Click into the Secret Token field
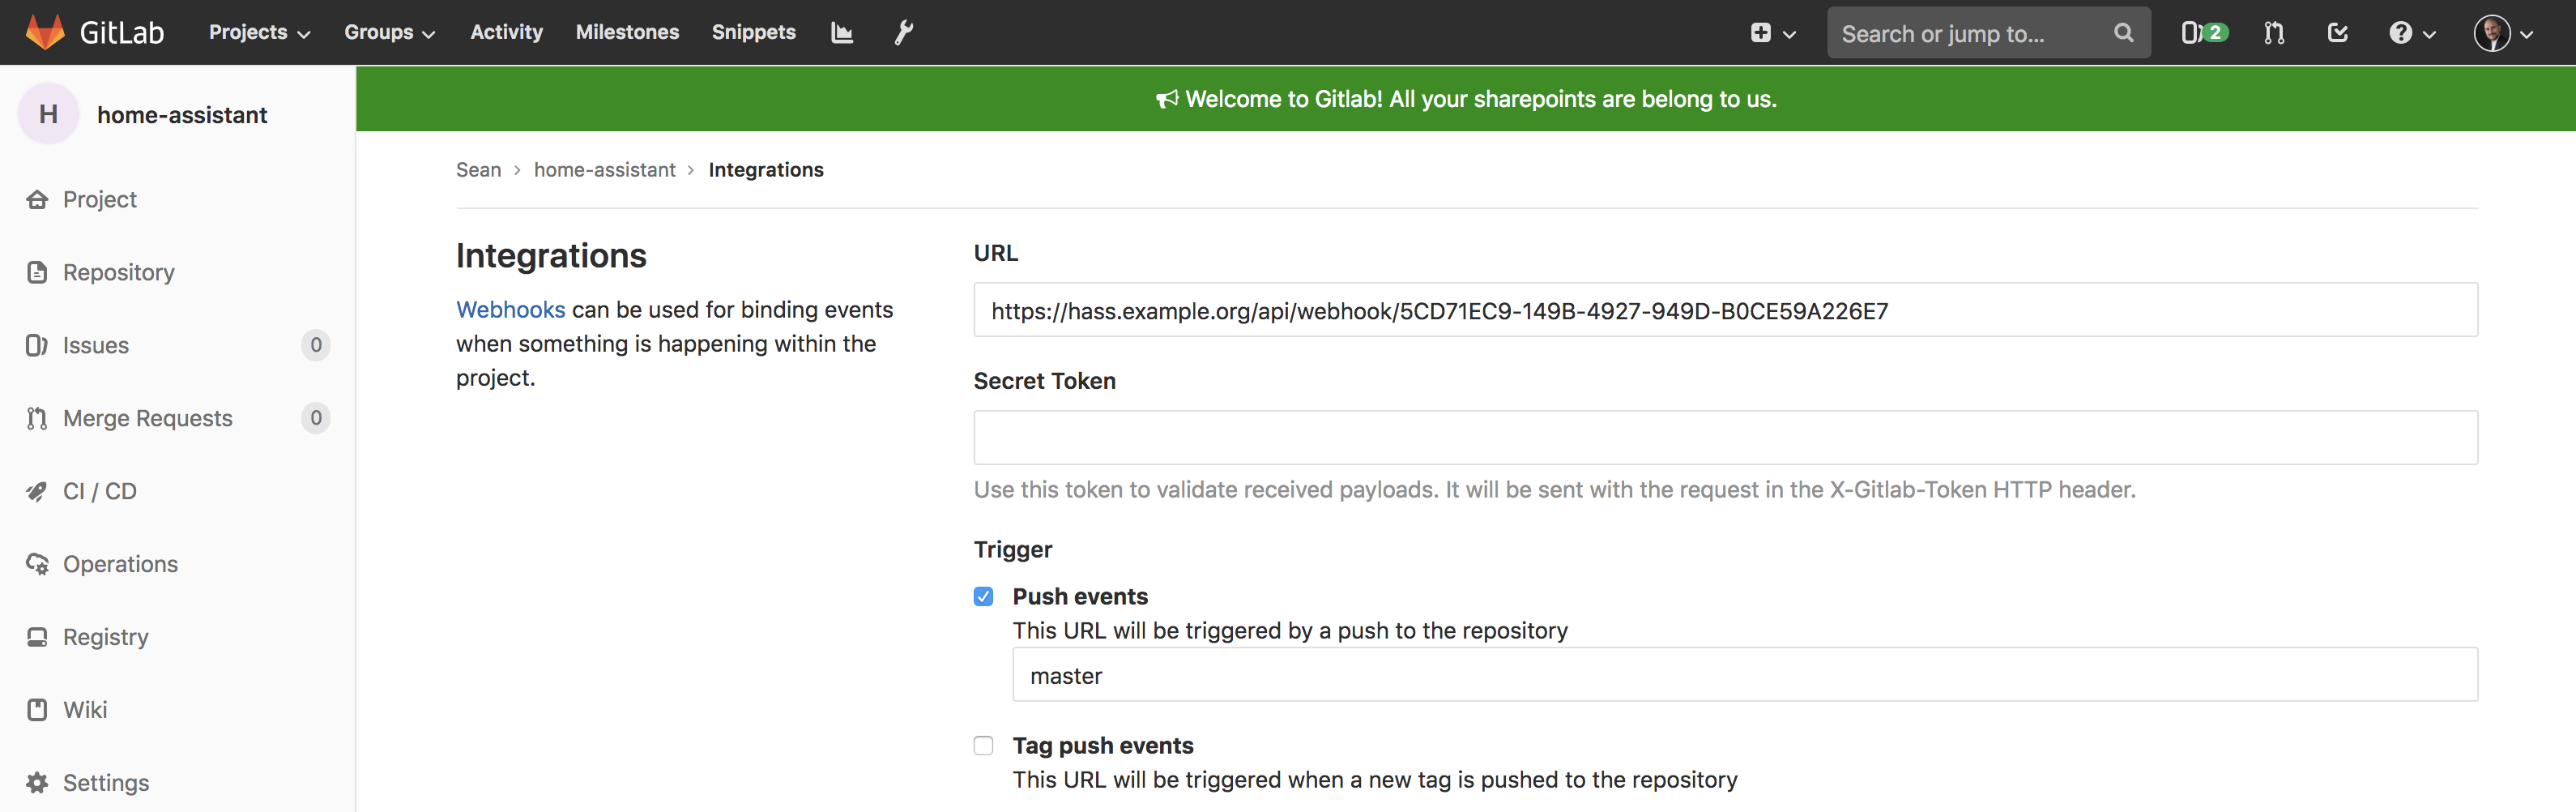2576x812 pixels. (1725, 437)
